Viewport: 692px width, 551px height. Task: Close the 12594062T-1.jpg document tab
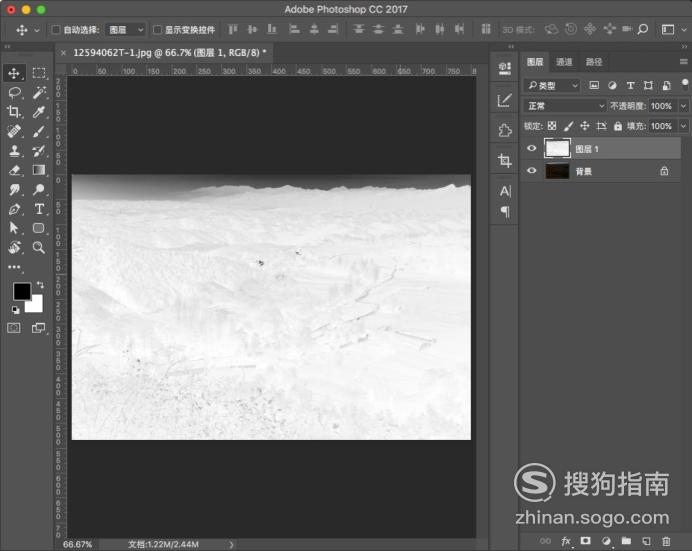tap(63, 53)
